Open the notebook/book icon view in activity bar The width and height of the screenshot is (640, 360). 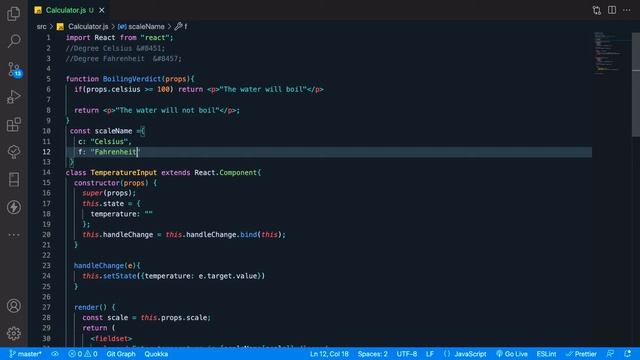click(x=13, y=180)
